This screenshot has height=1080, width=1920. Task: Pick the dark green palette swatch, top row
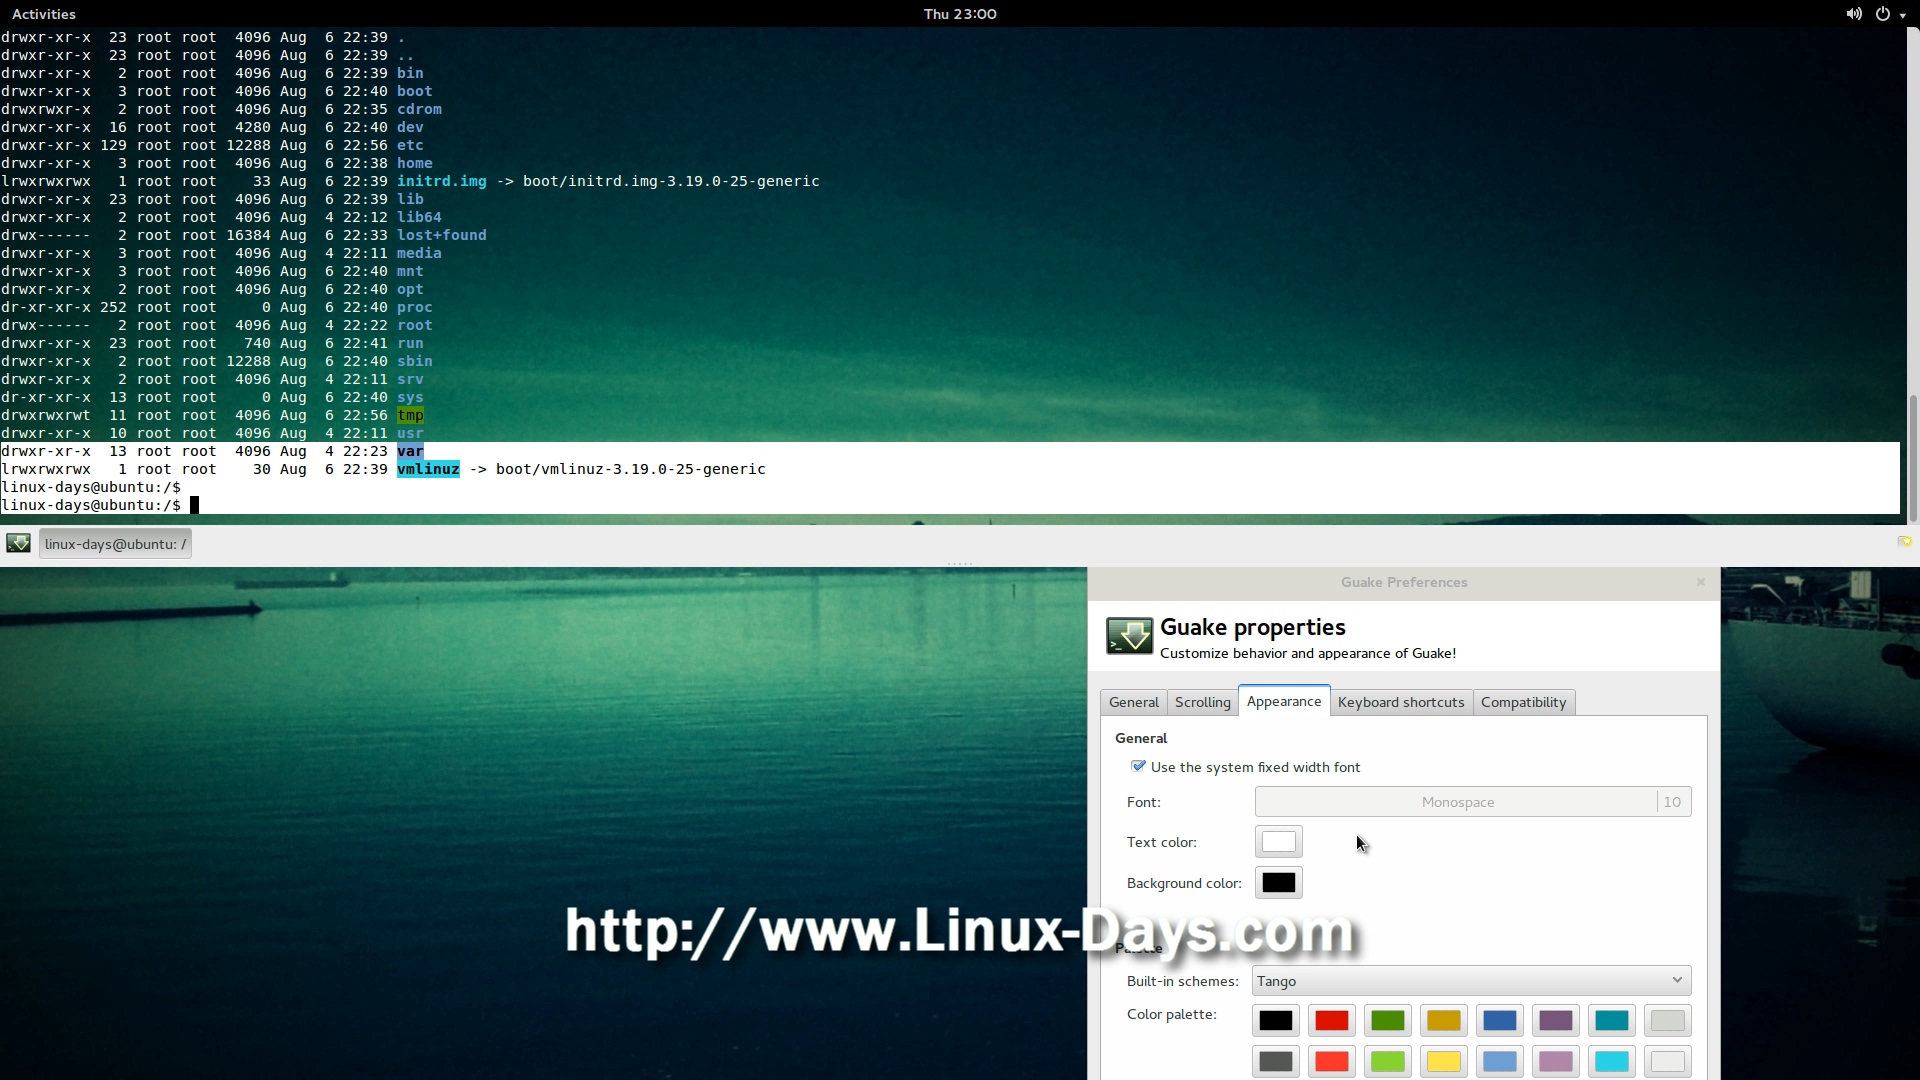[x=1387, y=1021]
